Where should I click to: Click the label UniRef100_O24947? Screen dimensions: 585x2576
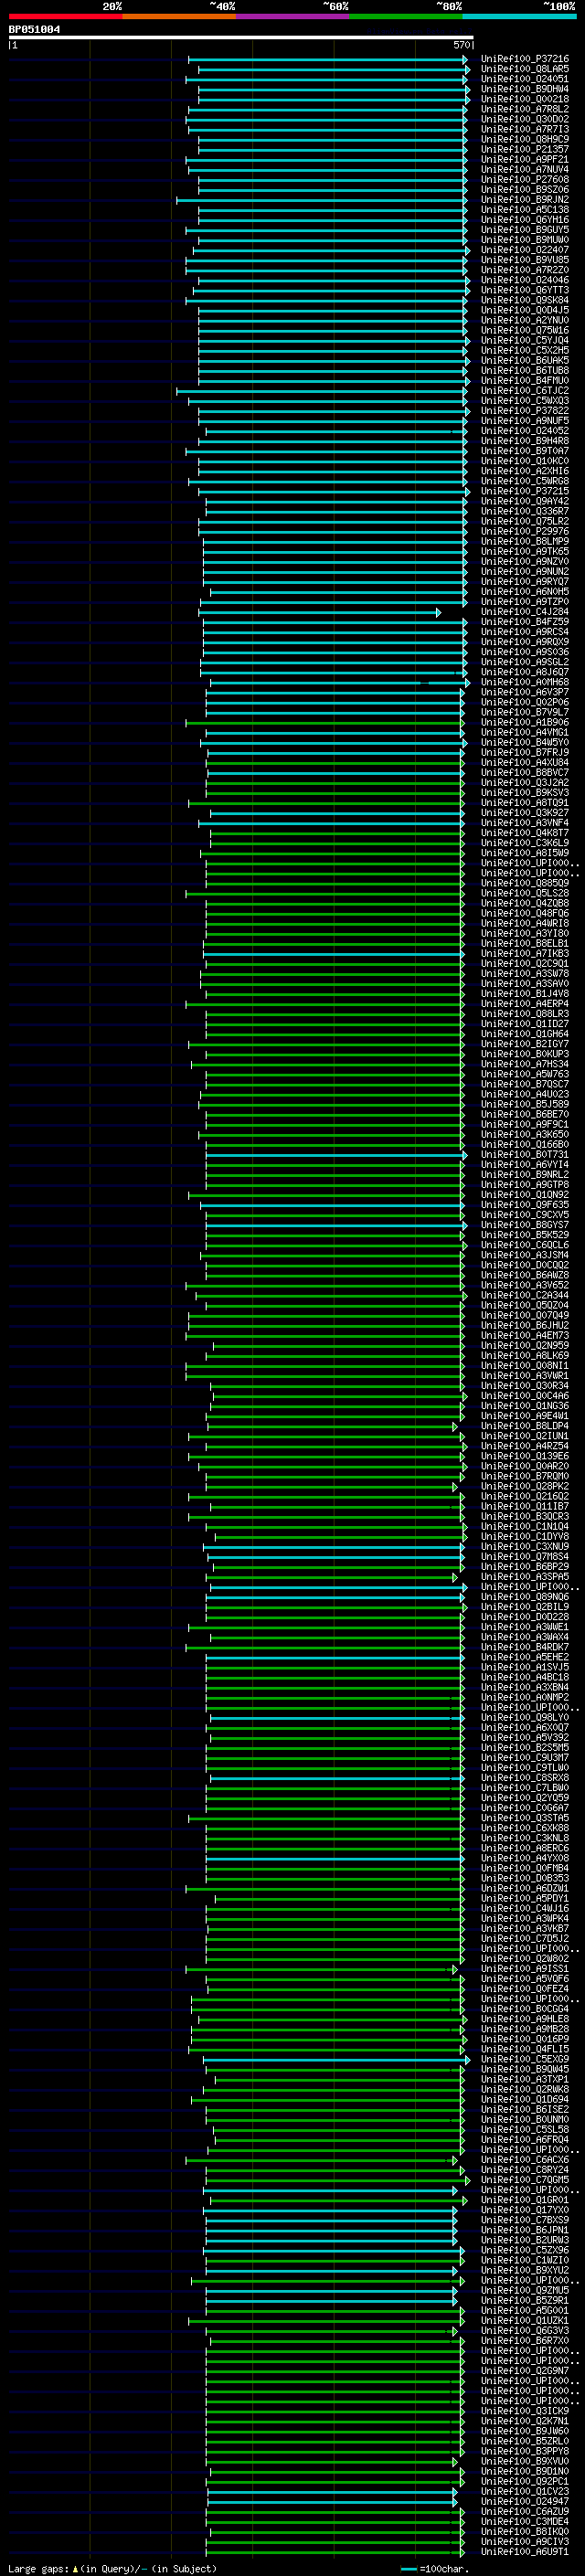pyautogui.click(x=525, y=2501)
